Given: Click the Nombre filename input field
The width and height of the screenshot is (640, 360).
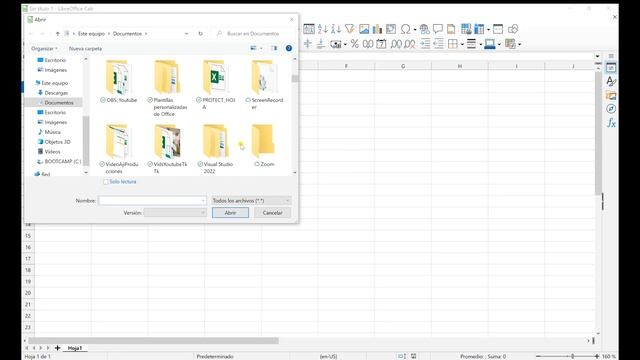Looking at the screenshot, I should click(152, 200).
